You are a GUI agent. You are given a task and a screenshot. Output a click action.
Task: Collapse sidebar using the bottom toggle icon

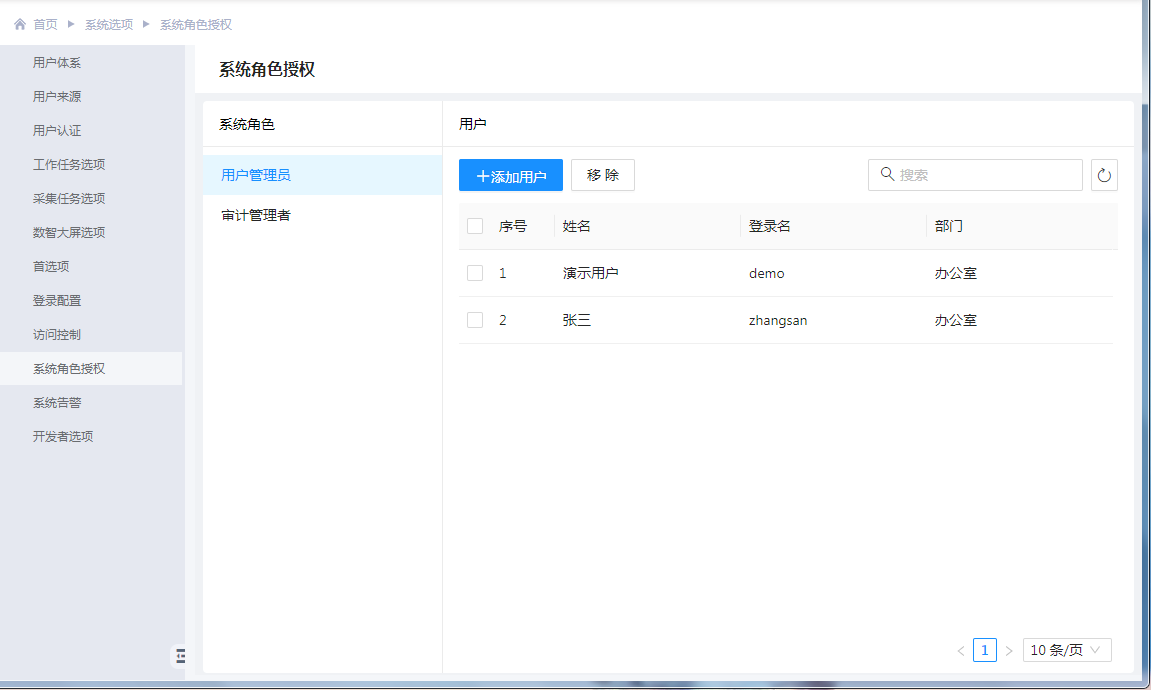(x=180, y=655)
